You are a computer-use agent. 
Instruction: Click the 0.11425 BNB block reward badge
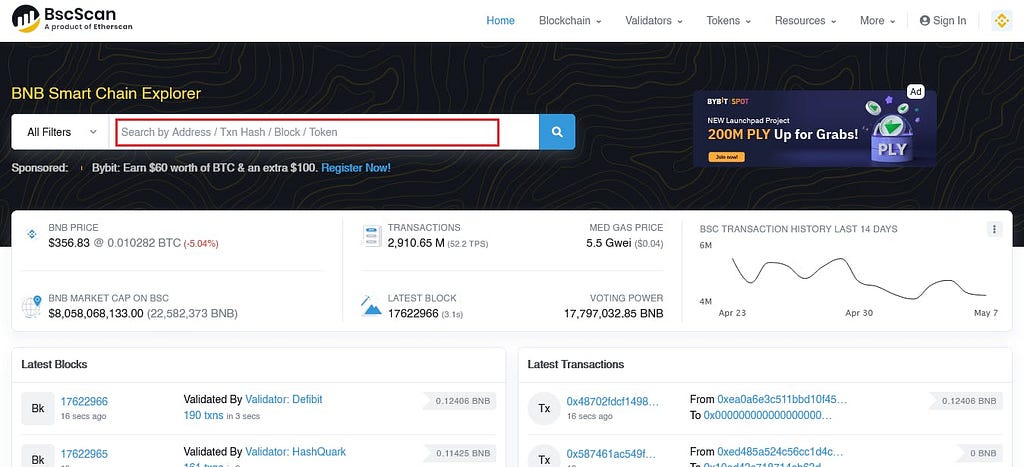(459, 453)
